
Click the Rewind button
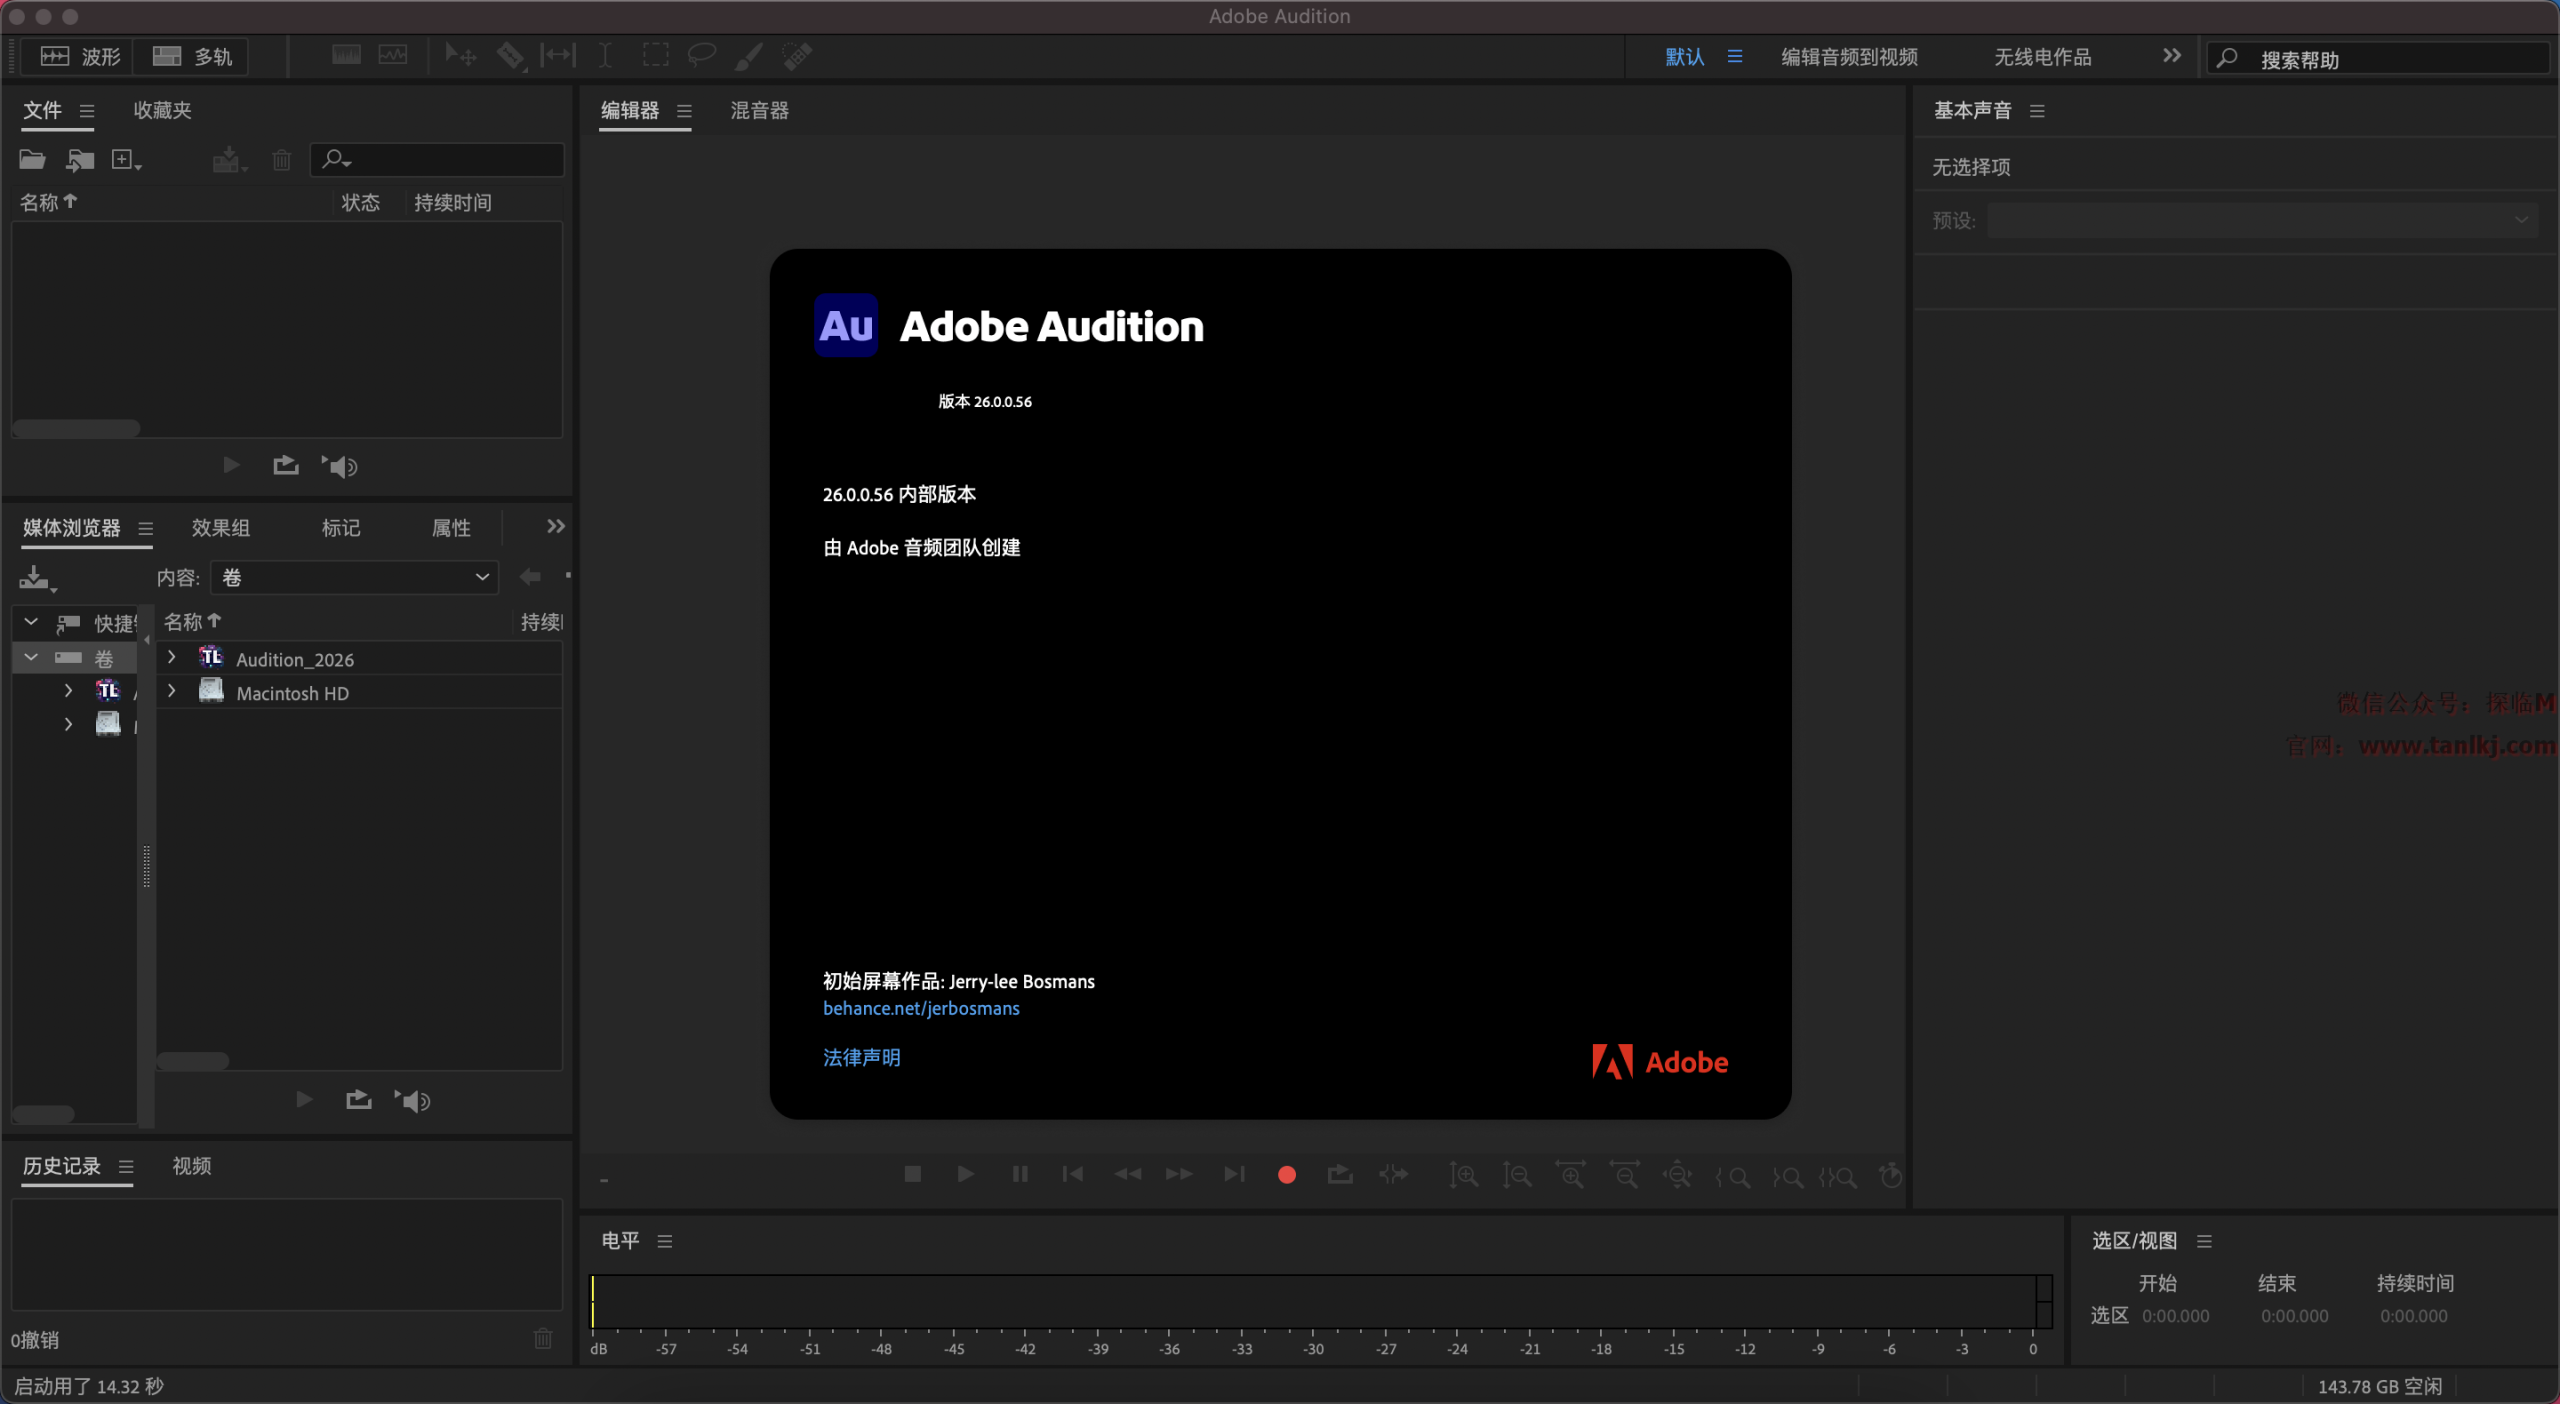(x=1127, y=1174)
